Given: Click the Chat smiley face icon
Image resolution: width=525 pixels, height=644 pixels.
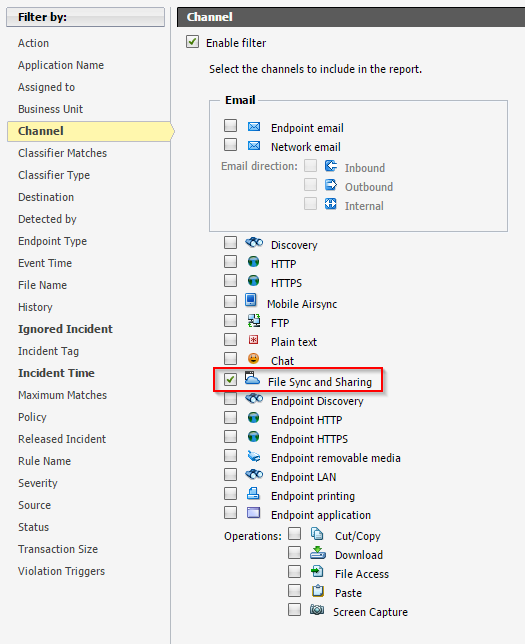Looking at the screenshot, I should coord(253,359).
